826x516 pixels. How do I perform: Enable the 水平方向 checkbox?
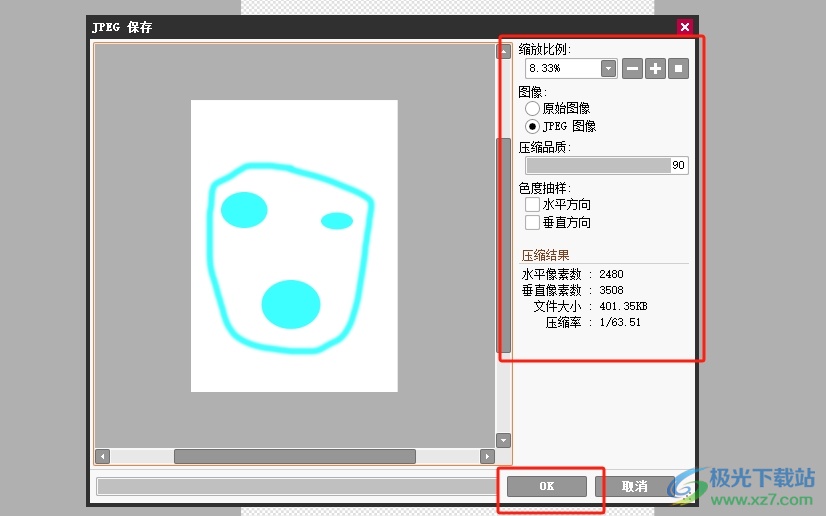tap(532, 204)
